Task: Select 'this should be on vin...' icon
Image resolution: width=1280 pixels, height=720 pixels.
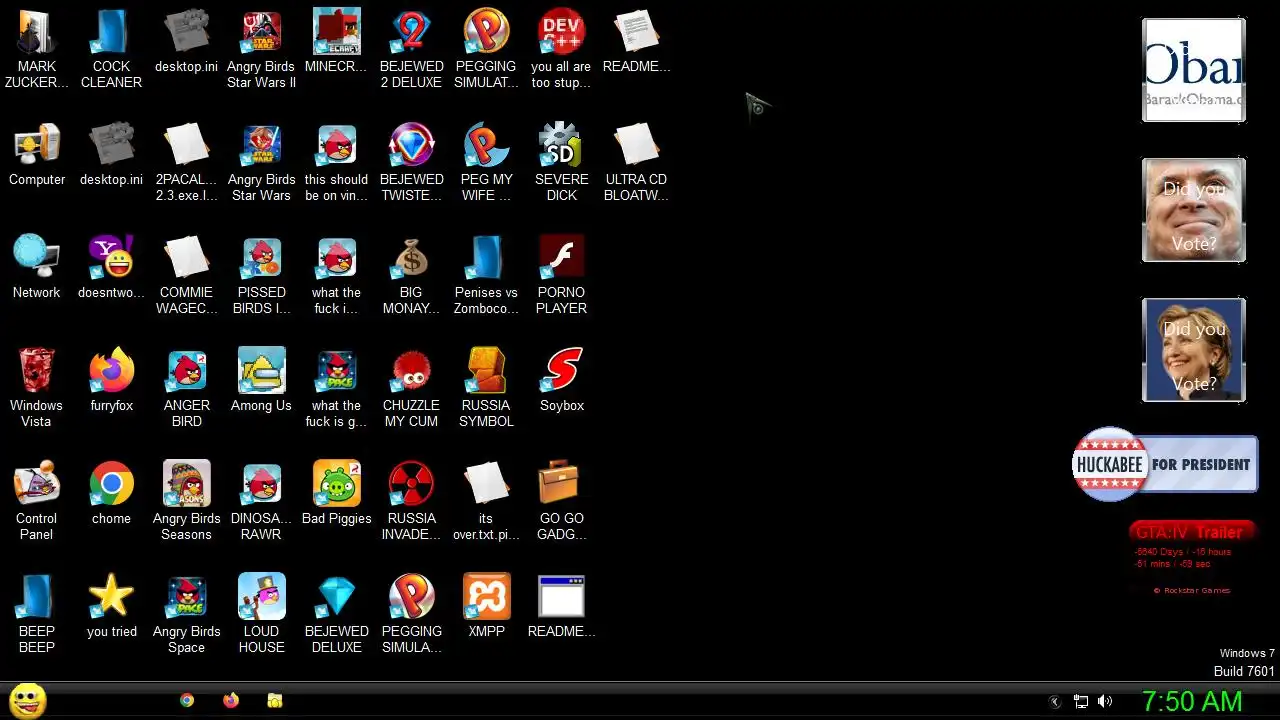Action: point(336,162)
